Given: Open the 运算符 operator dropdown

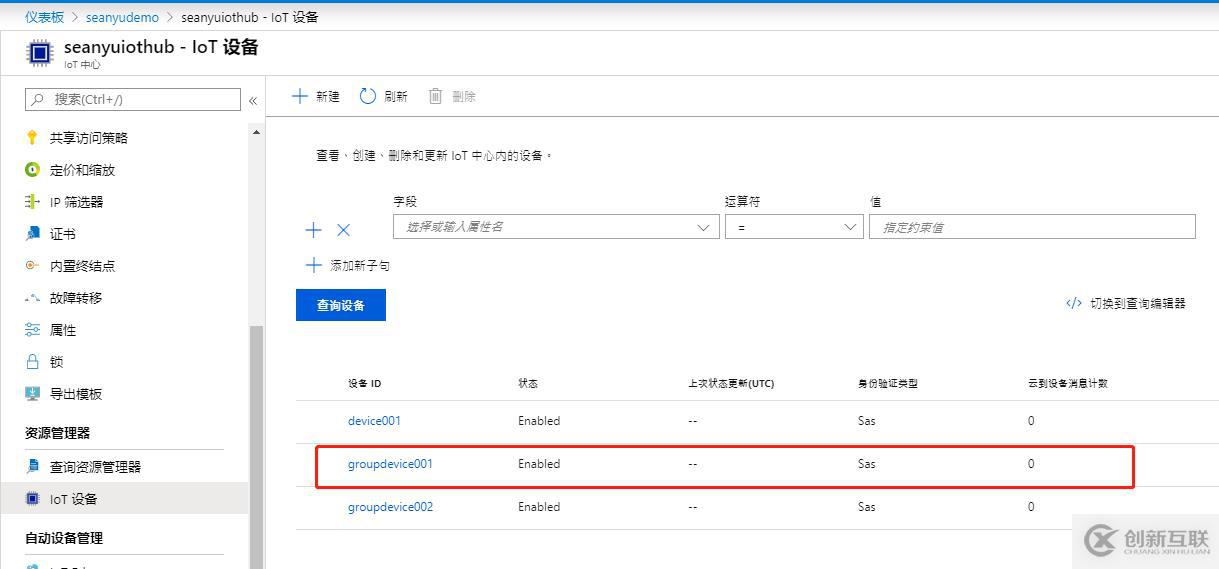Looking at the screenshot, I should [794, 227].
